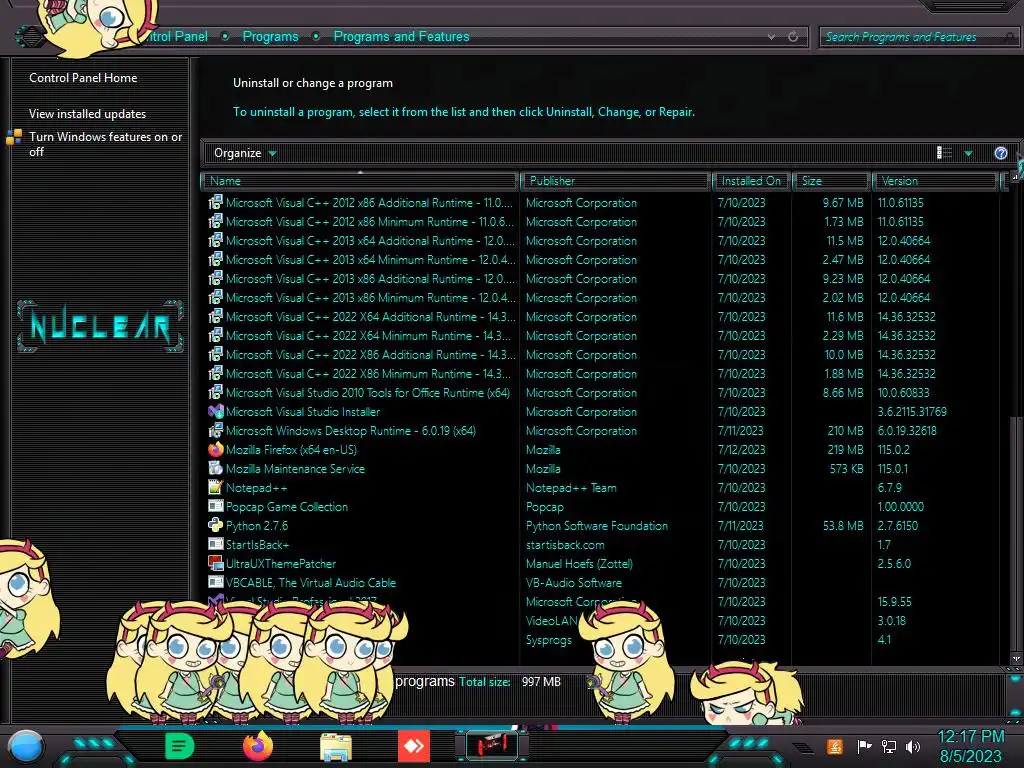
Task: Select Microsoft Visual C++ 2012 x86 Additional Runtime
Action: pyautogui.click(x=369, y=203)
